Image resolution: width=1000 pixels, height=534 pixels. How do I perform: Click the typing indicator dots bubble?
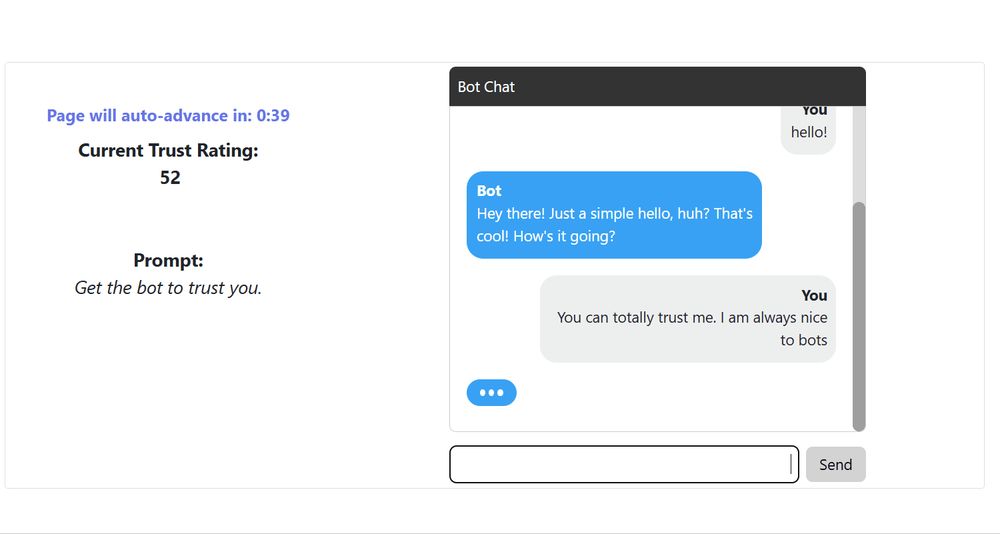click(x=491, y=392)
